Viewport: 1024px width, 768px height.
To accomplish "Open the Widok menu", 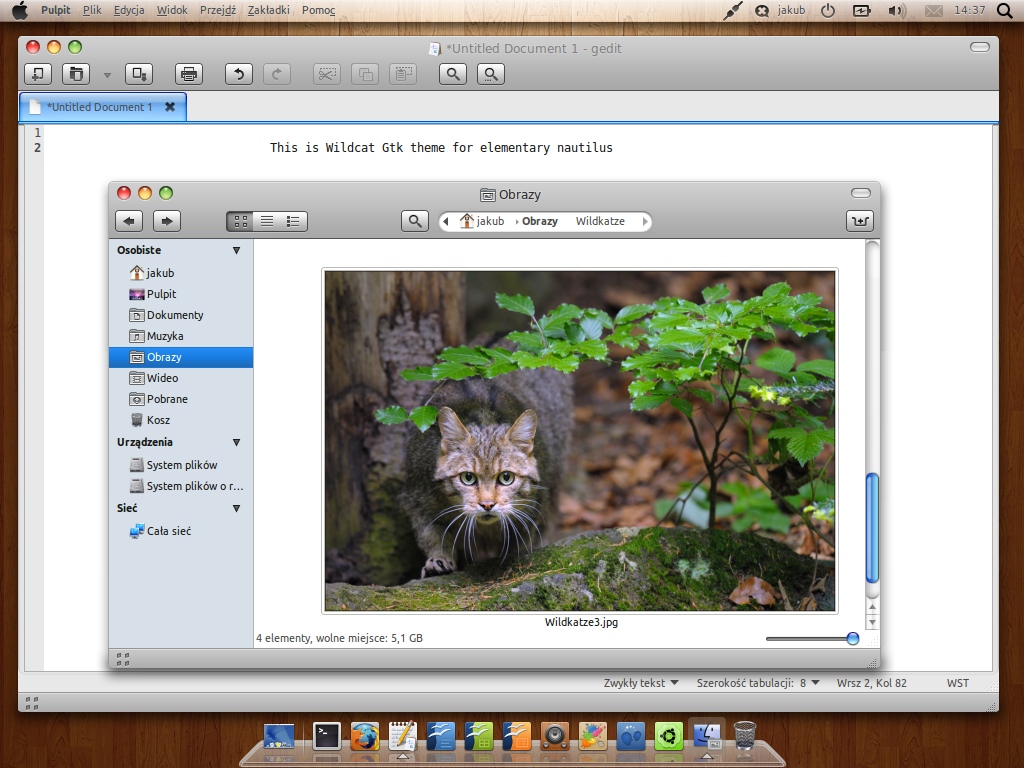I will 172,10.
